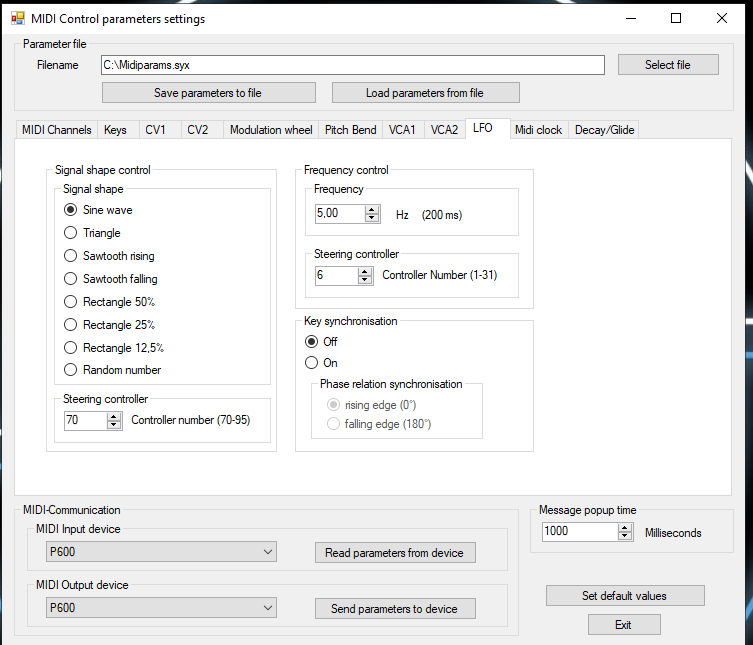753x645 pixels.
Task: Select Rectangle 25% signal shape
Action: pyautogui.click(x=109, y=325)
